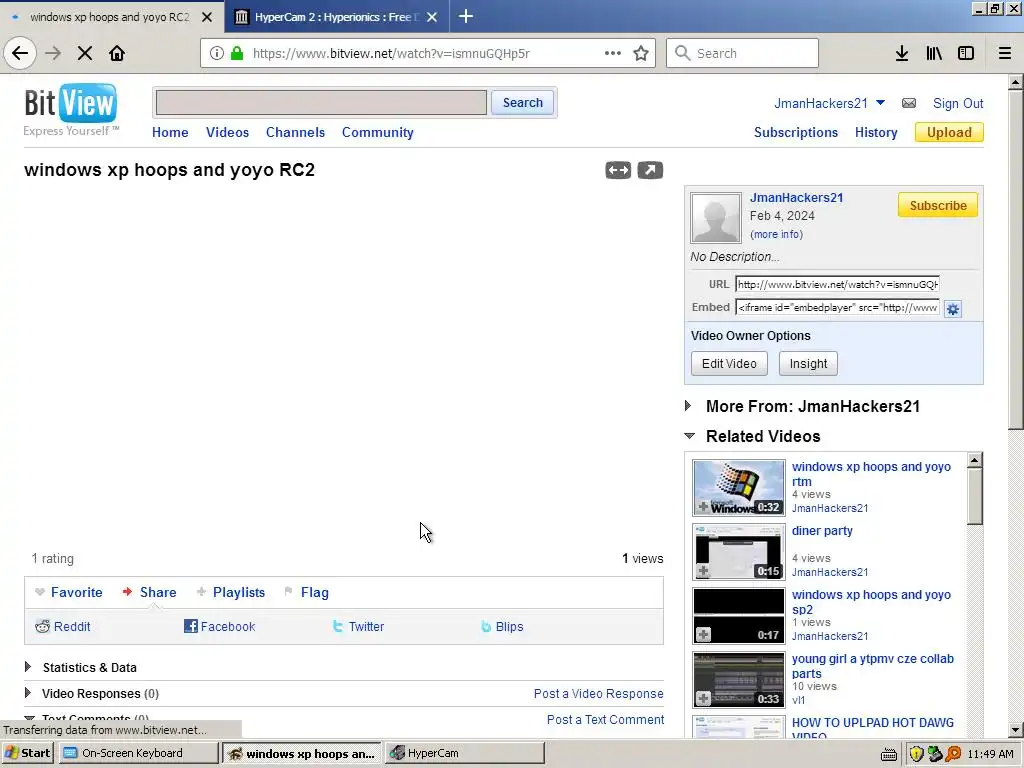The image size is (1024, 768).
Task: Add young girl ytpmv video to queue
Action: point(703,698)
